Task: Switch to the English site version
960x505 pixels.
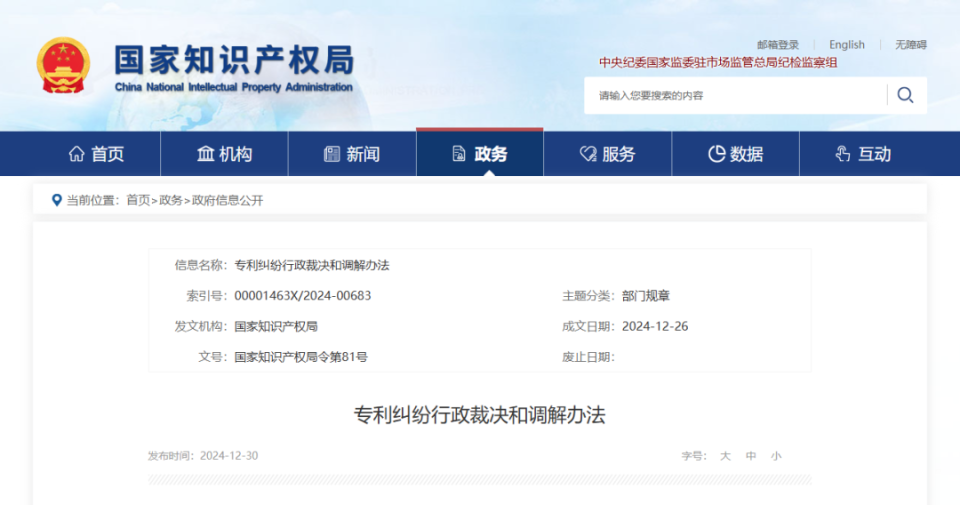Action: coord(847,45)
